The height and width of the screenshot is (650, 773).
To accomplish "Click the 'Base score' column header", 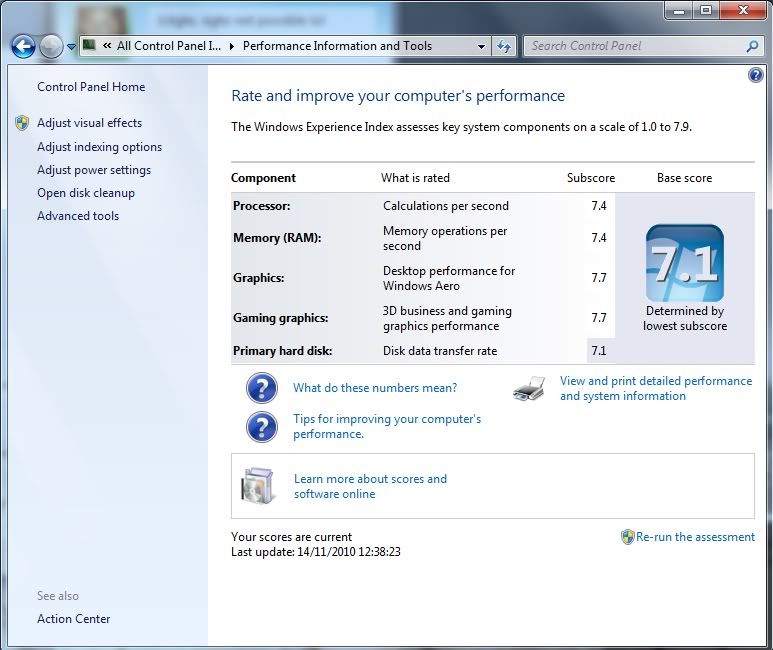I will coord(684,178).
